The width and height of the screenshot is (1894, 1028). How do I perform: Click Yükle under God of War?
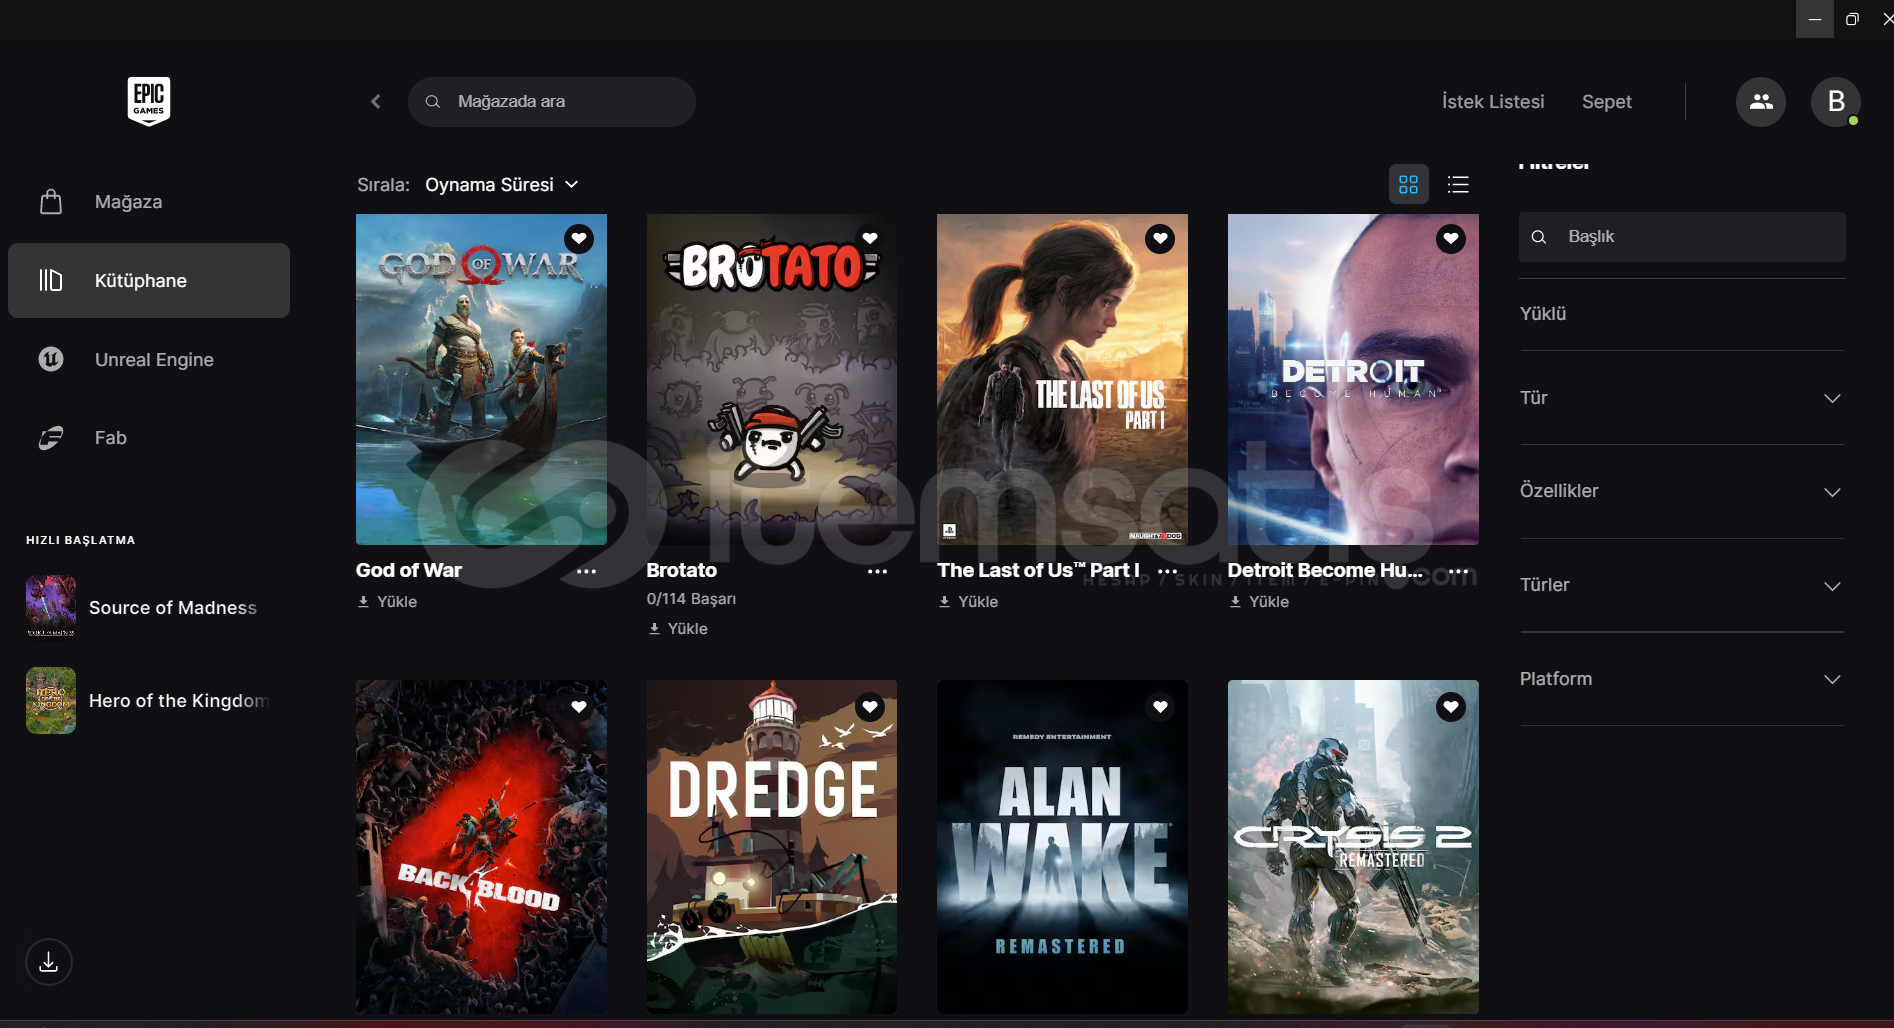tap(388, 601)
